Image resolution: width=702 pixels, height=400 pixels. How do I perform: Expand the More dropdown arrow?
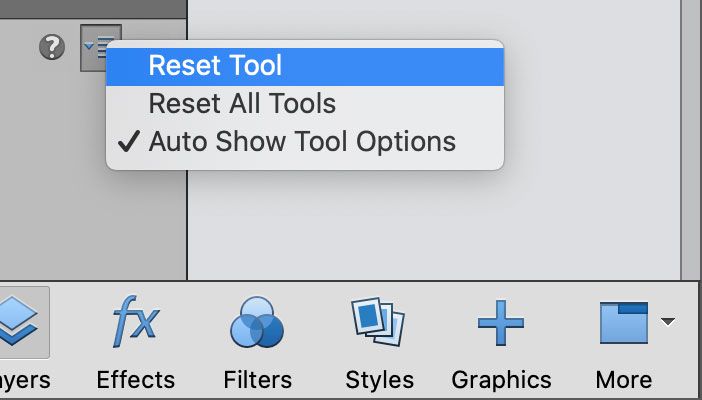coord(668,321)
